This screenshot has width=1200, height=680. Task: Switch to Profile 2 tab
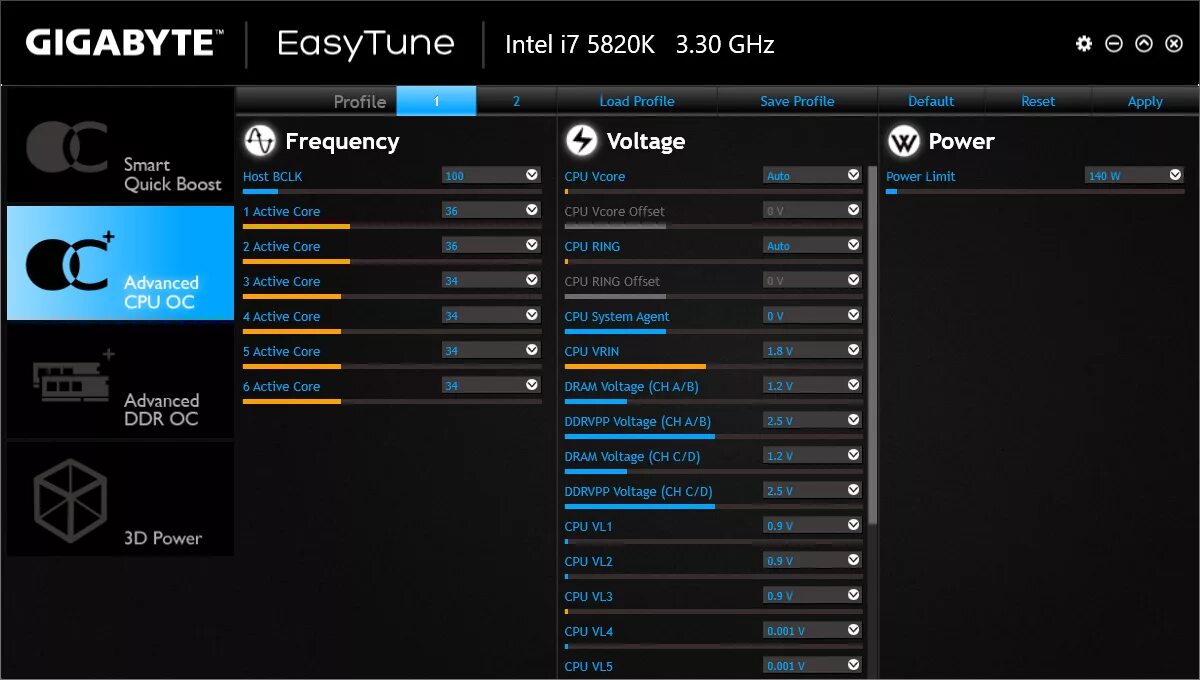(516, 101)
